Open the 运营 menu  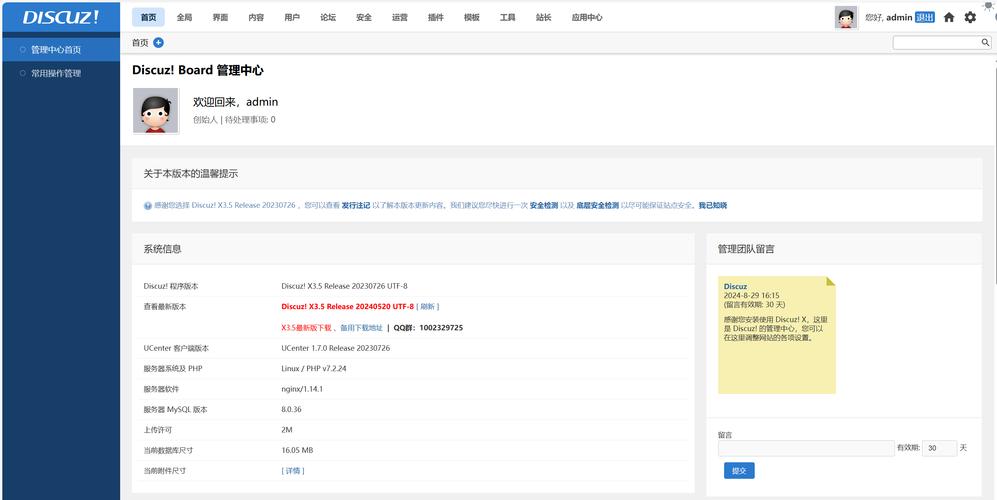[x=400, y=17]
